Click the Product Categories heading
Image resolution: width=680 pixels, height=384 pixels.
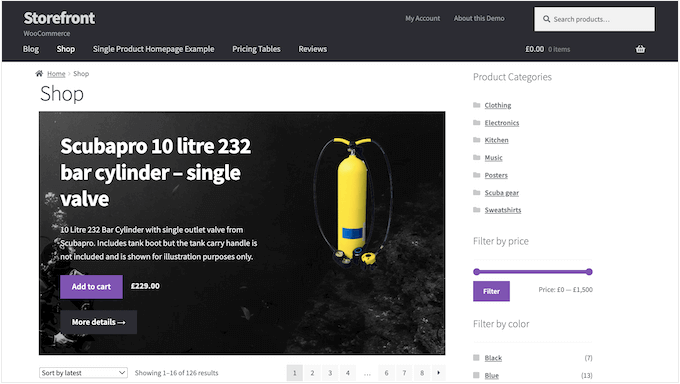pos(512,77)
